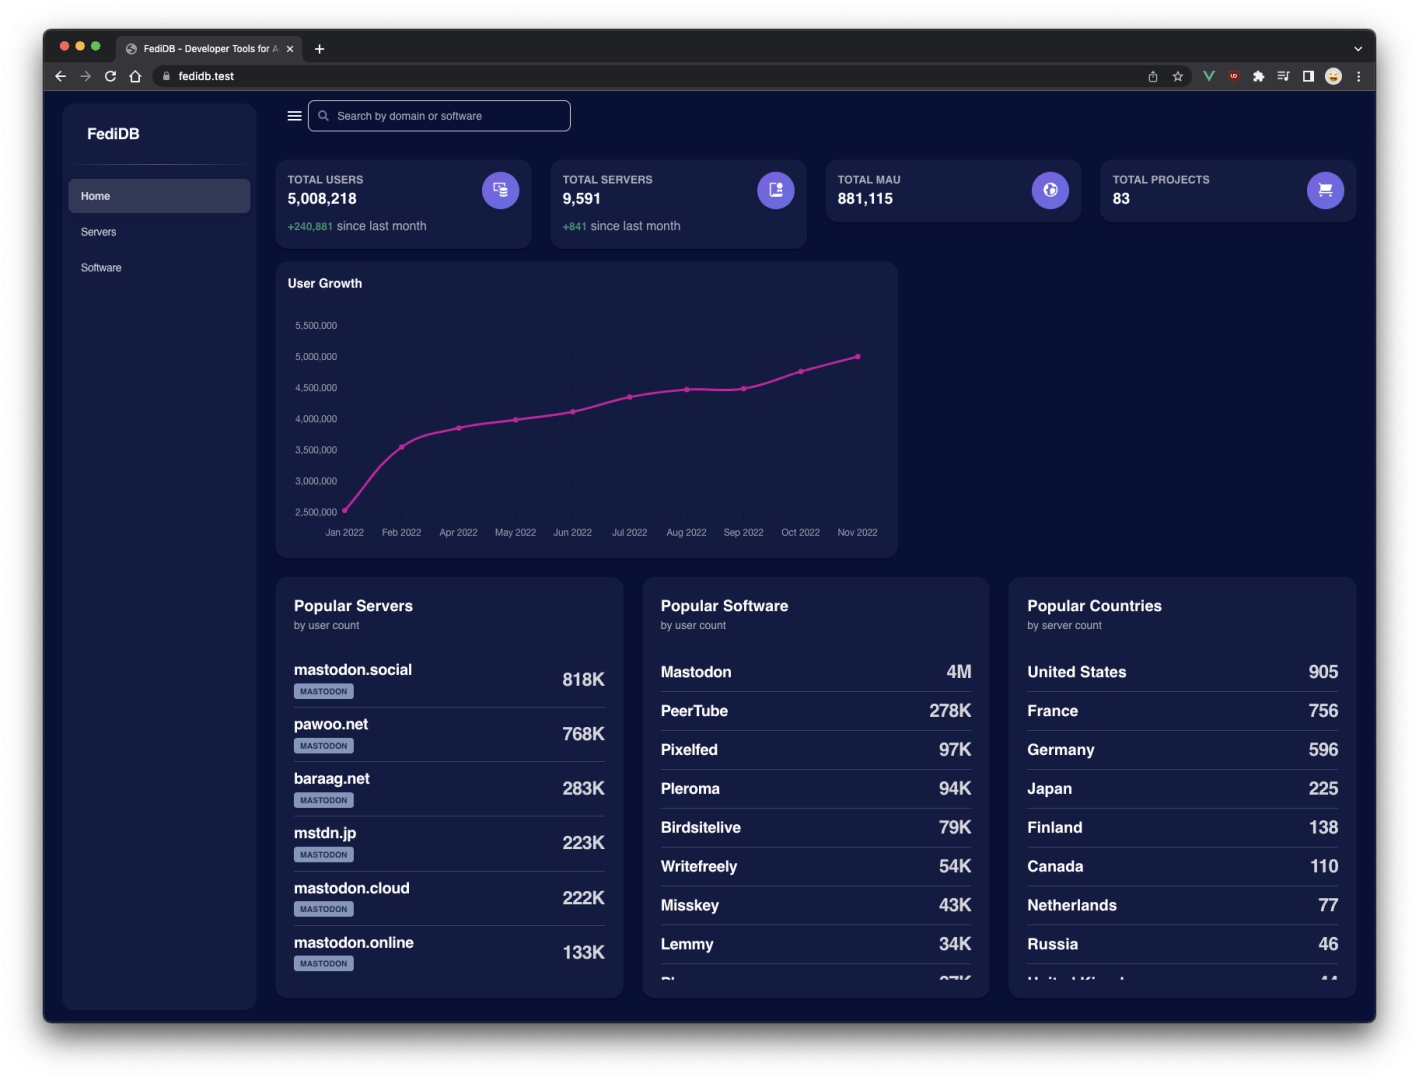Select Canada in Popular Countries
Screen dimensions: 1419x1080
1183,867
